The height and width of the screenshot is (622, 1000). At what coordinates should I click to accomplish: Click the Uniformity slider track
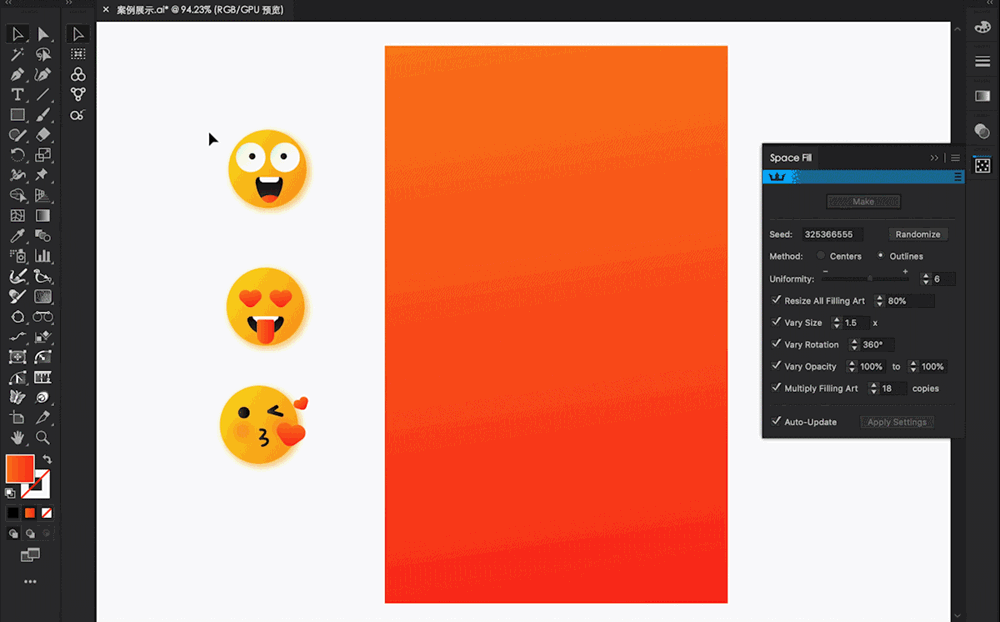(x=865, y=279)
